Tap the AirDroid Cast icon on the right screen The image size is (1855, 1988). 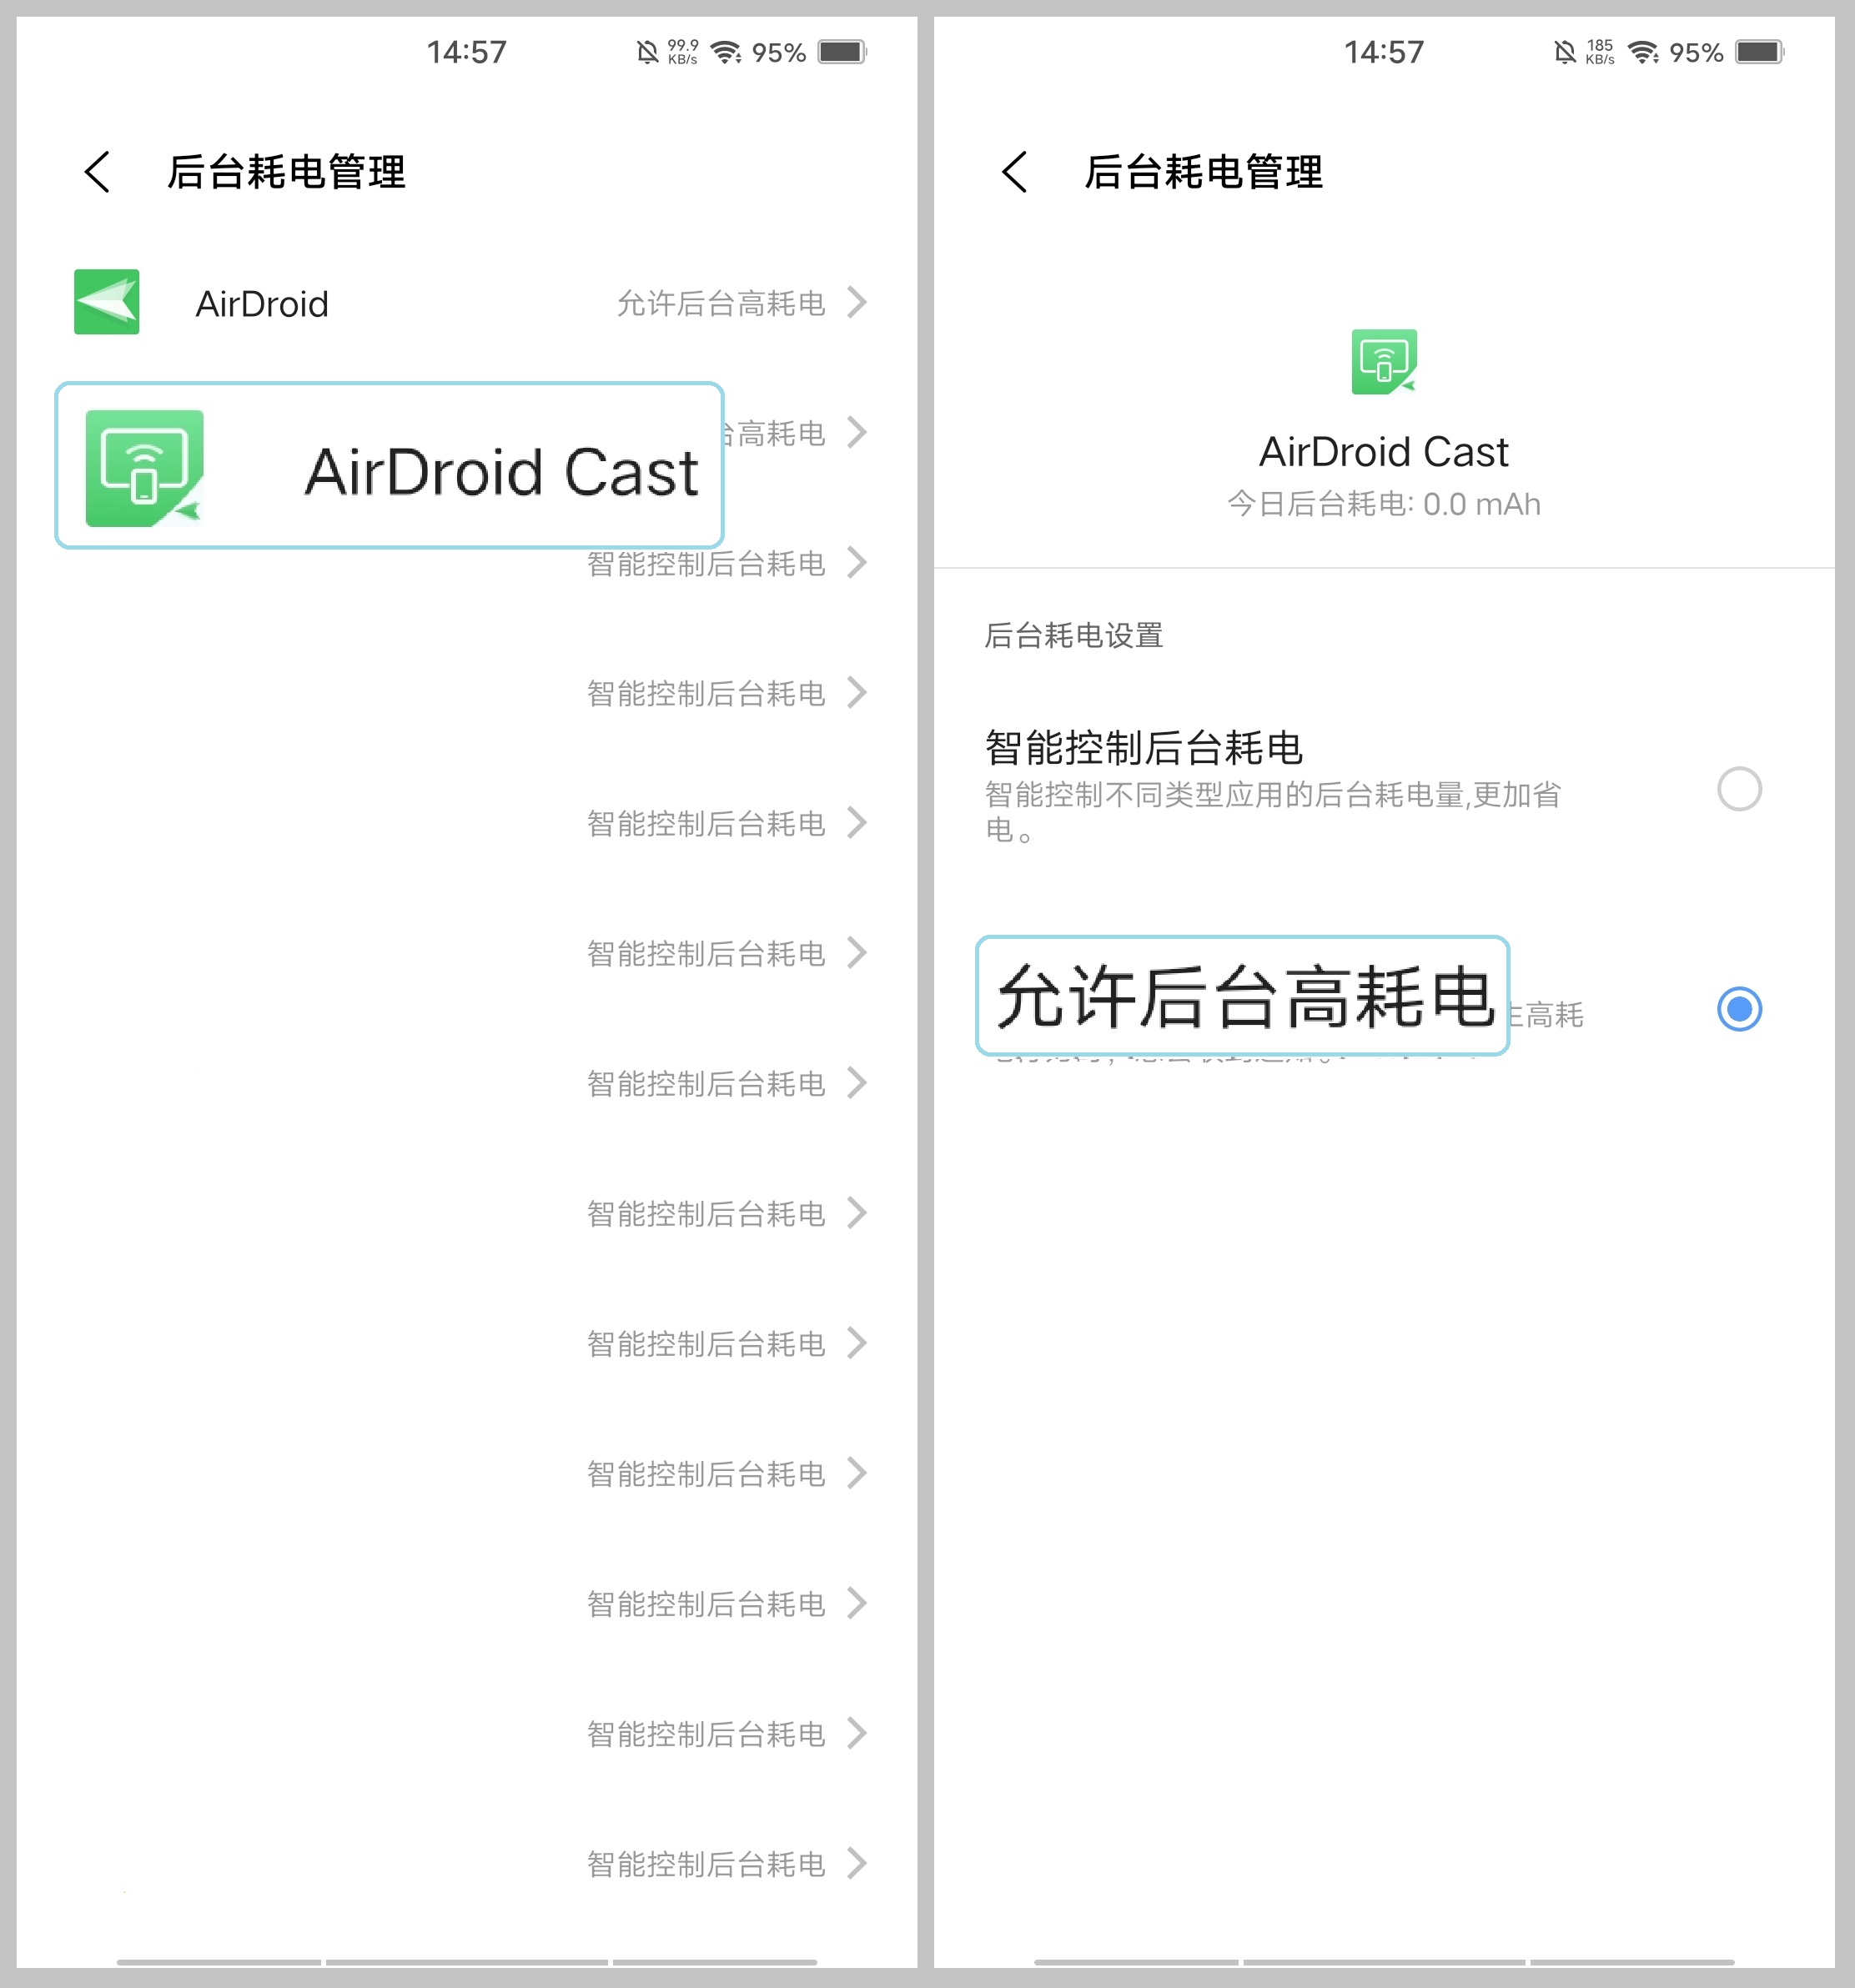click(x=1384, y=361)
